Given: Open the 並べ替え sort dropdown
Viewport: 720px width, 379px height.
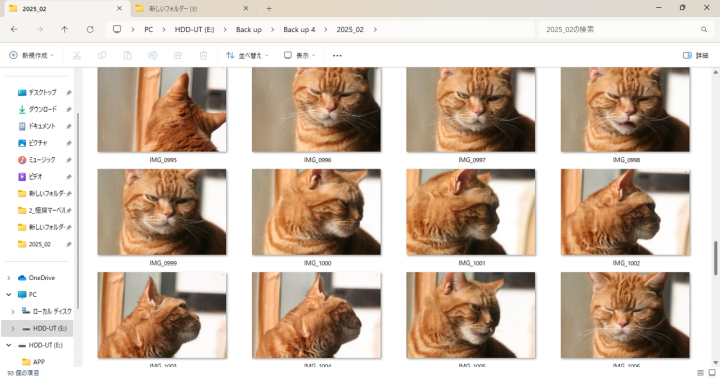Looking at the screenshot, I should (x=247, y=56).
